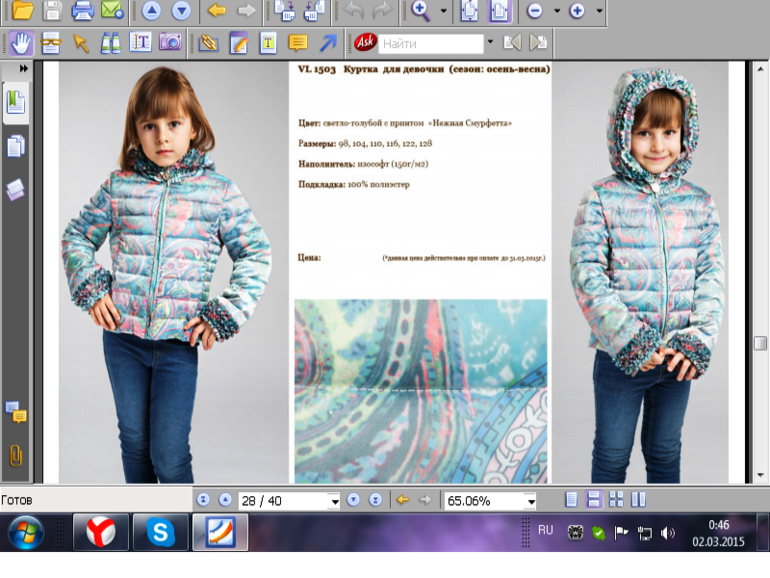The image size is (770, 578).
Task: Open the Comments side panel
Action: (x=16, y=411)
